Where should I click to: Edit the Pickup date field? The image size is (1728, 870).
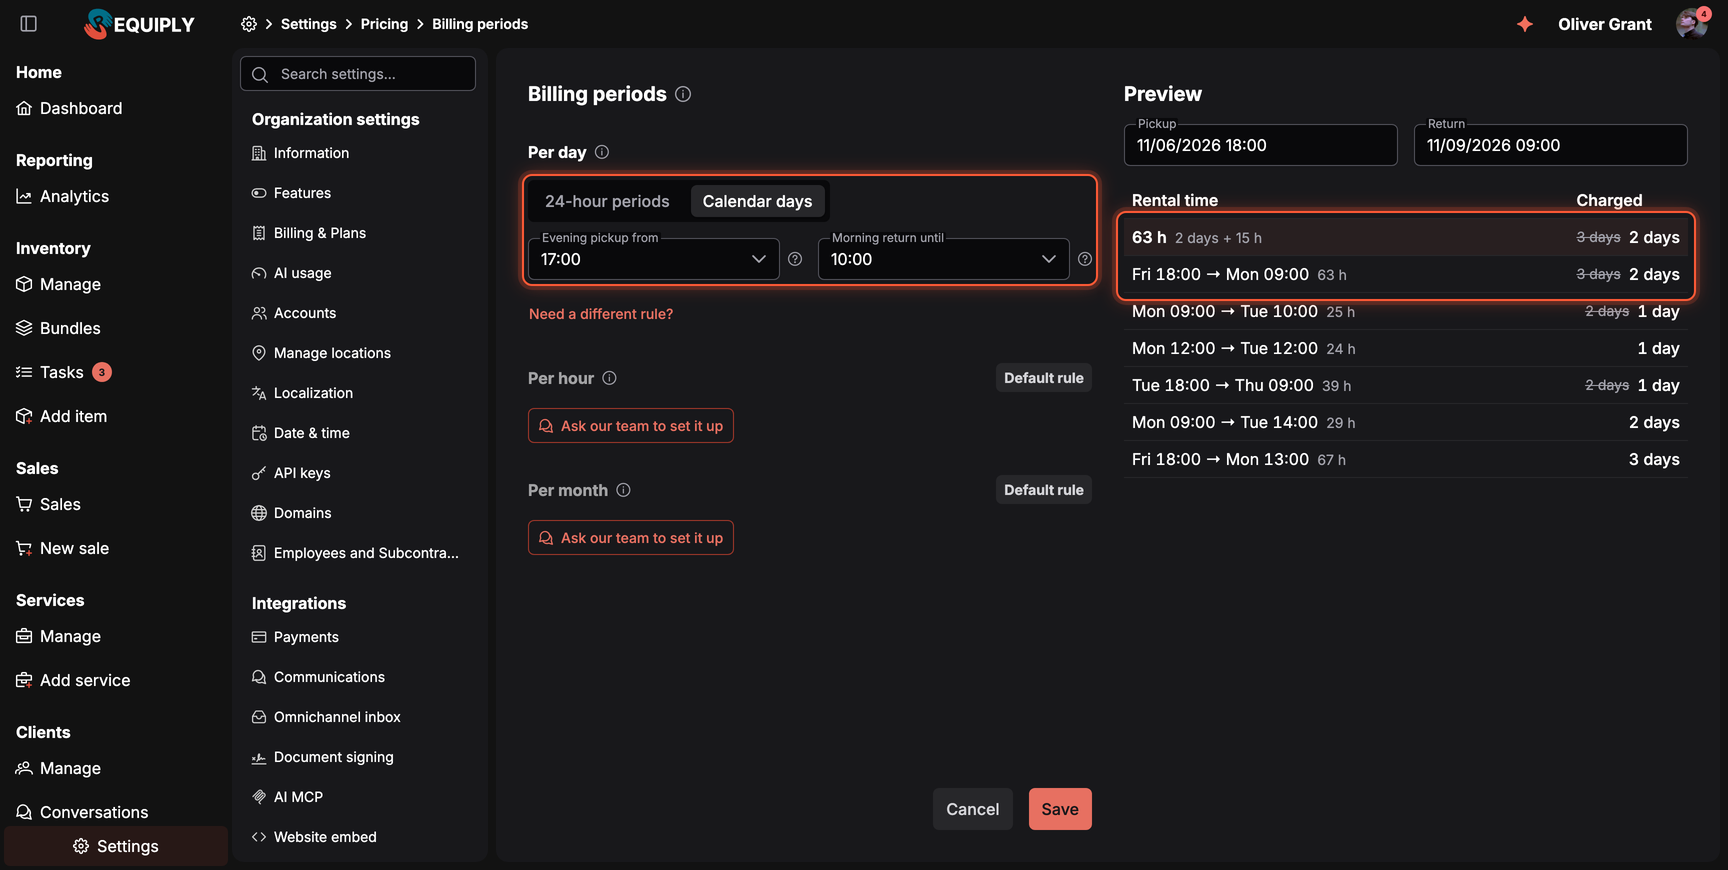[1261, 145]
